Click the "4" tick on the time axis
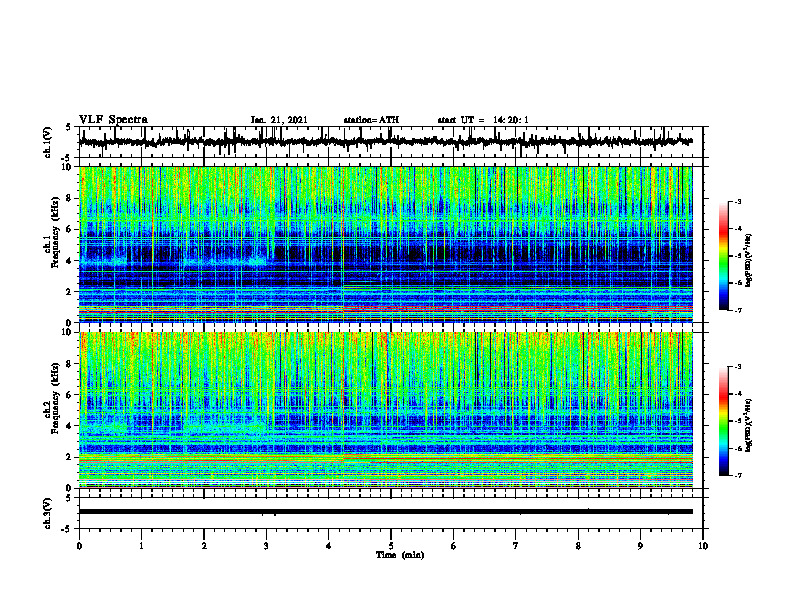The width and height of the screenshot is (792, 612). coord(328,546)
